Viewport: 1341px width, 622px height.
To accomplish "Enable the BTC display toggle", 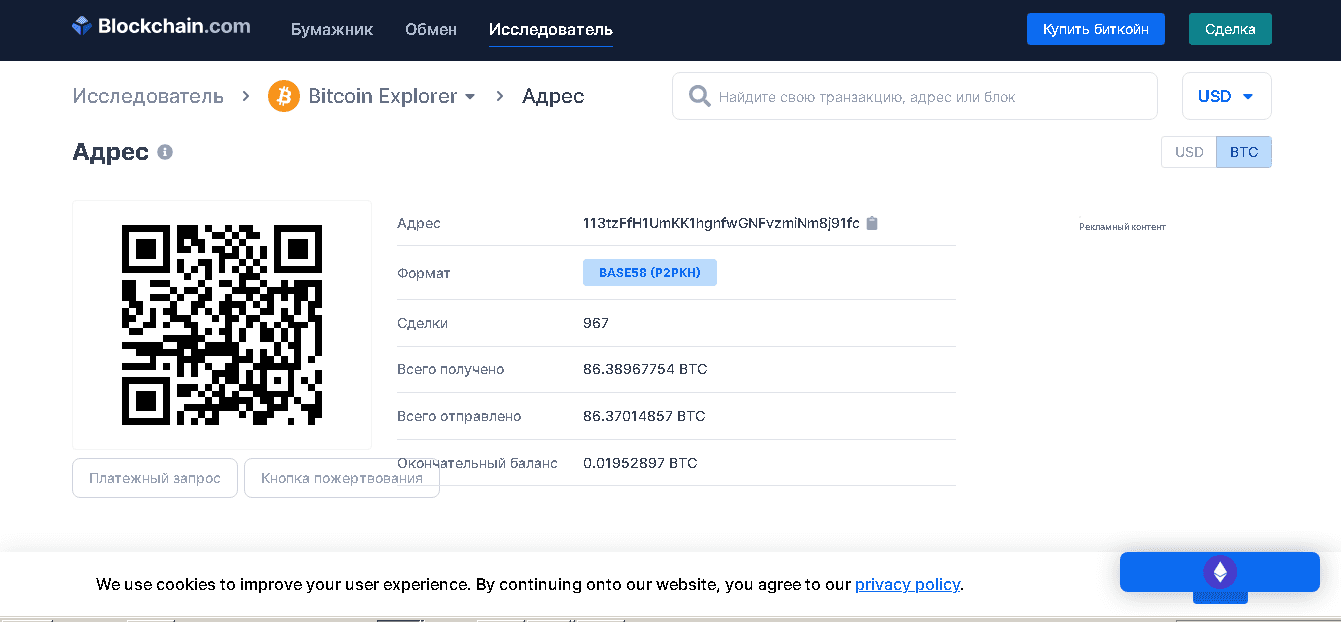I will pos(1243,151).
